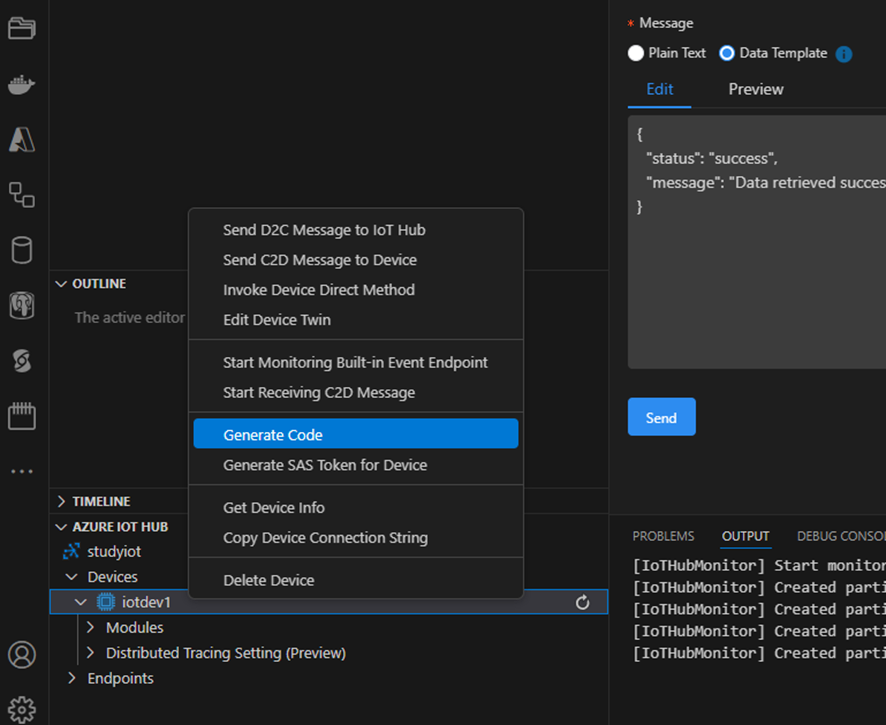886x725 pixels.
Task: Switch to the Preview tab
Action: point(755,89)
